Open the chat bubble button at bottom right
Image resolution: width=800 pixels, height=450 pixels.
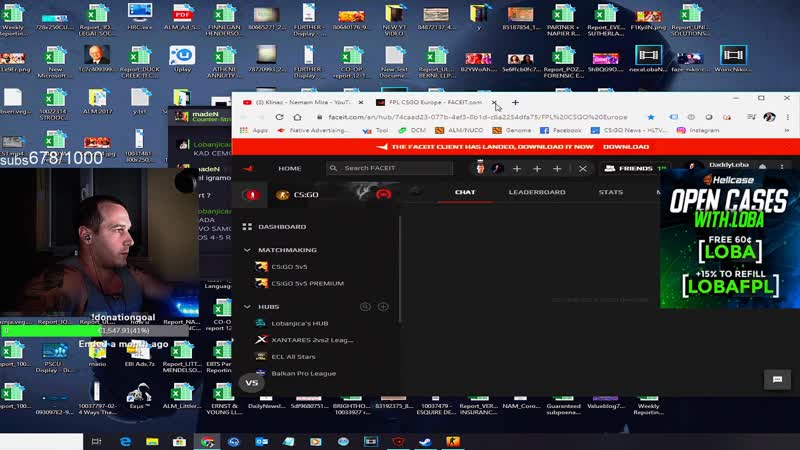click(x=777, y=379)
